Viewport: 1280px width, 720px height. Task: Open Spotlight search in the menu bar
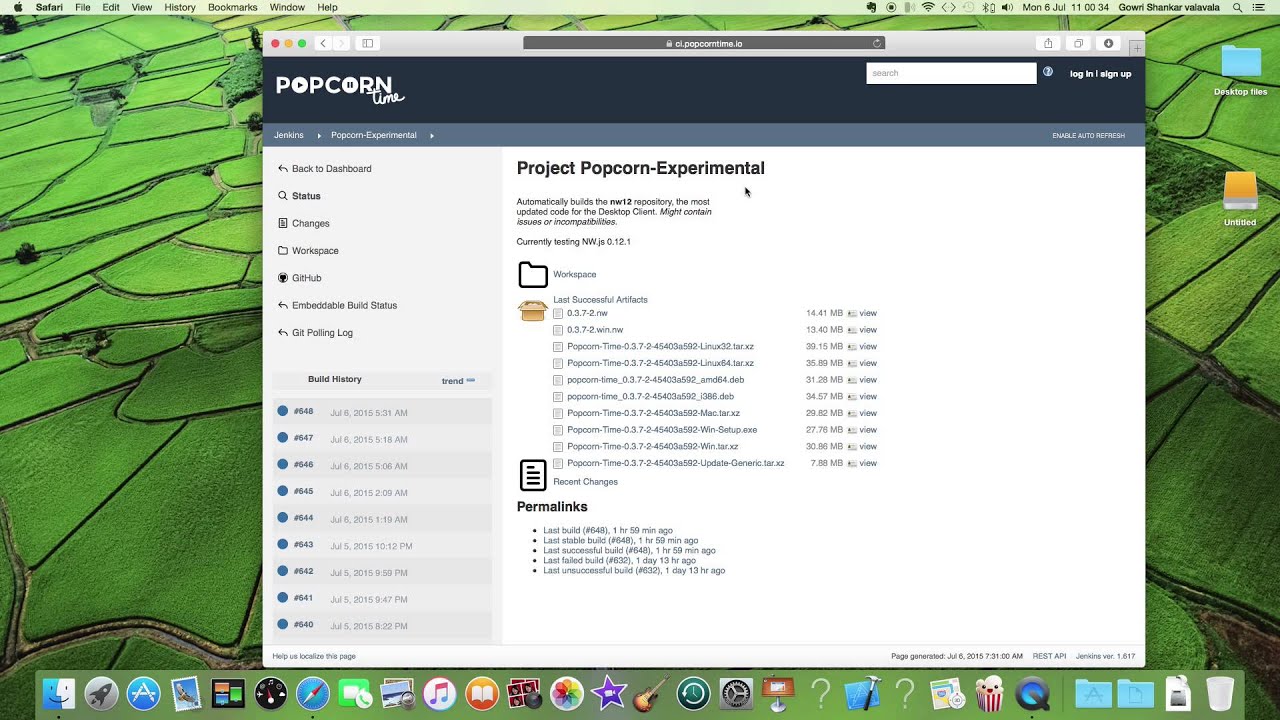1237,7
